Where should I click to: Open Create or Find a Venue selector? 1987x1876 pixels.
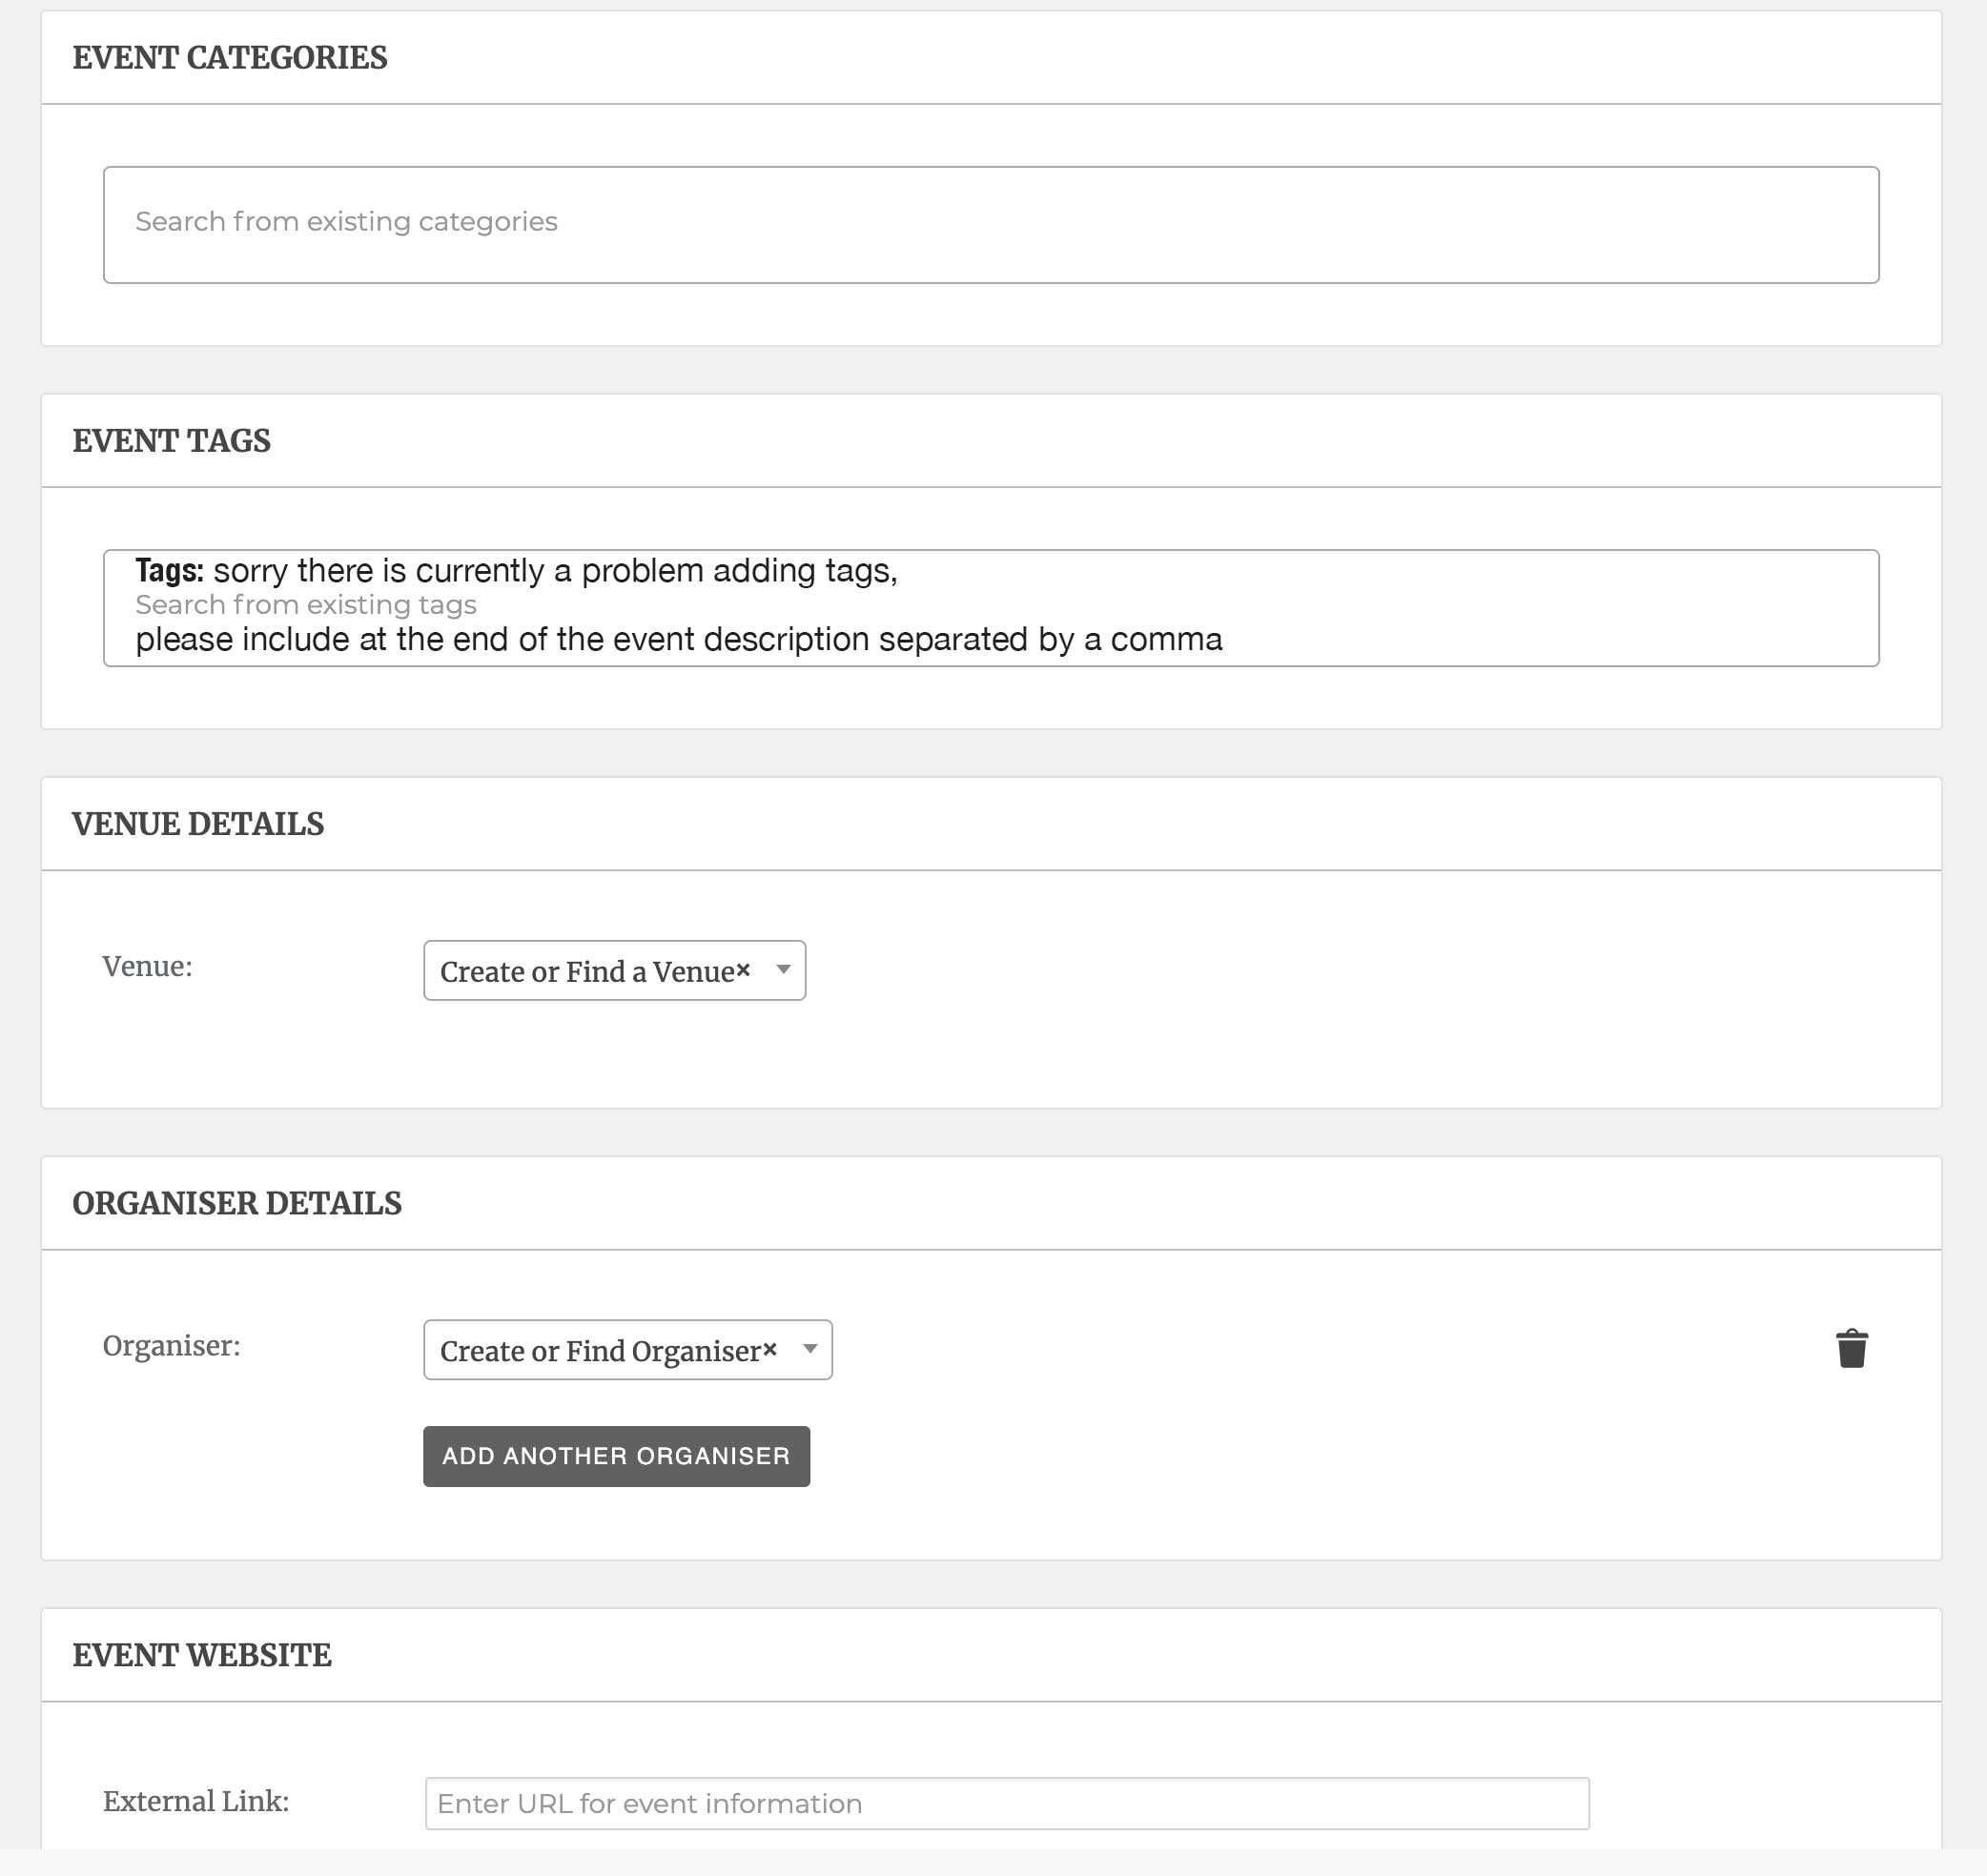pyautogui.click(x=588, y=971)
